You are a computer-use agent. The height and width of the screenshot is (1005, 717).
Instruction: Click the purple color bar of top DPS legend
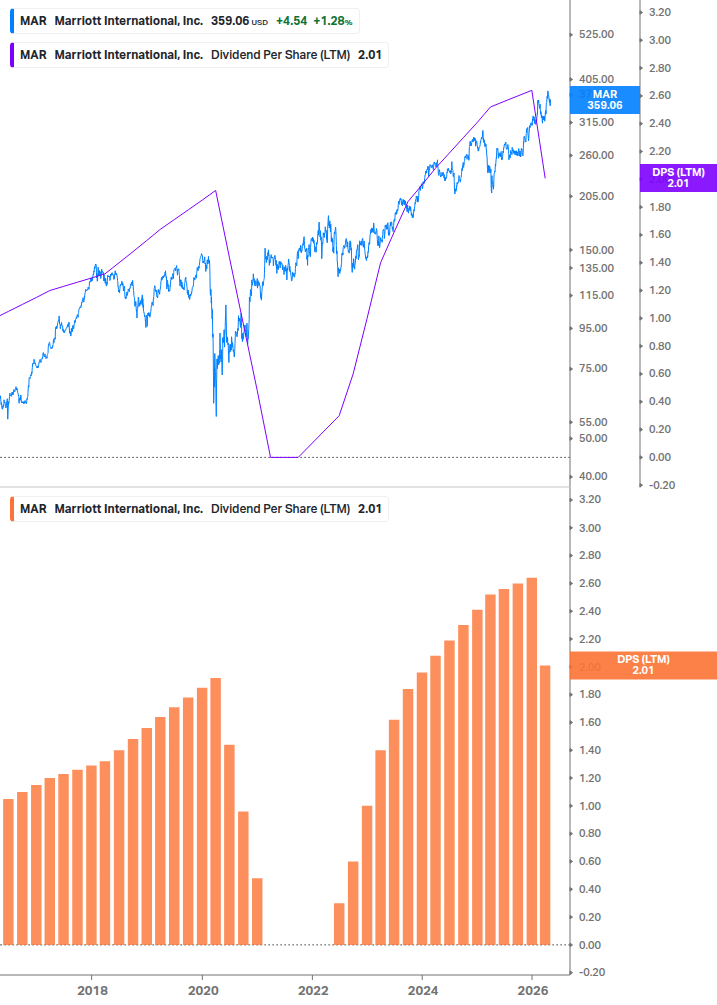click(12, 55)
